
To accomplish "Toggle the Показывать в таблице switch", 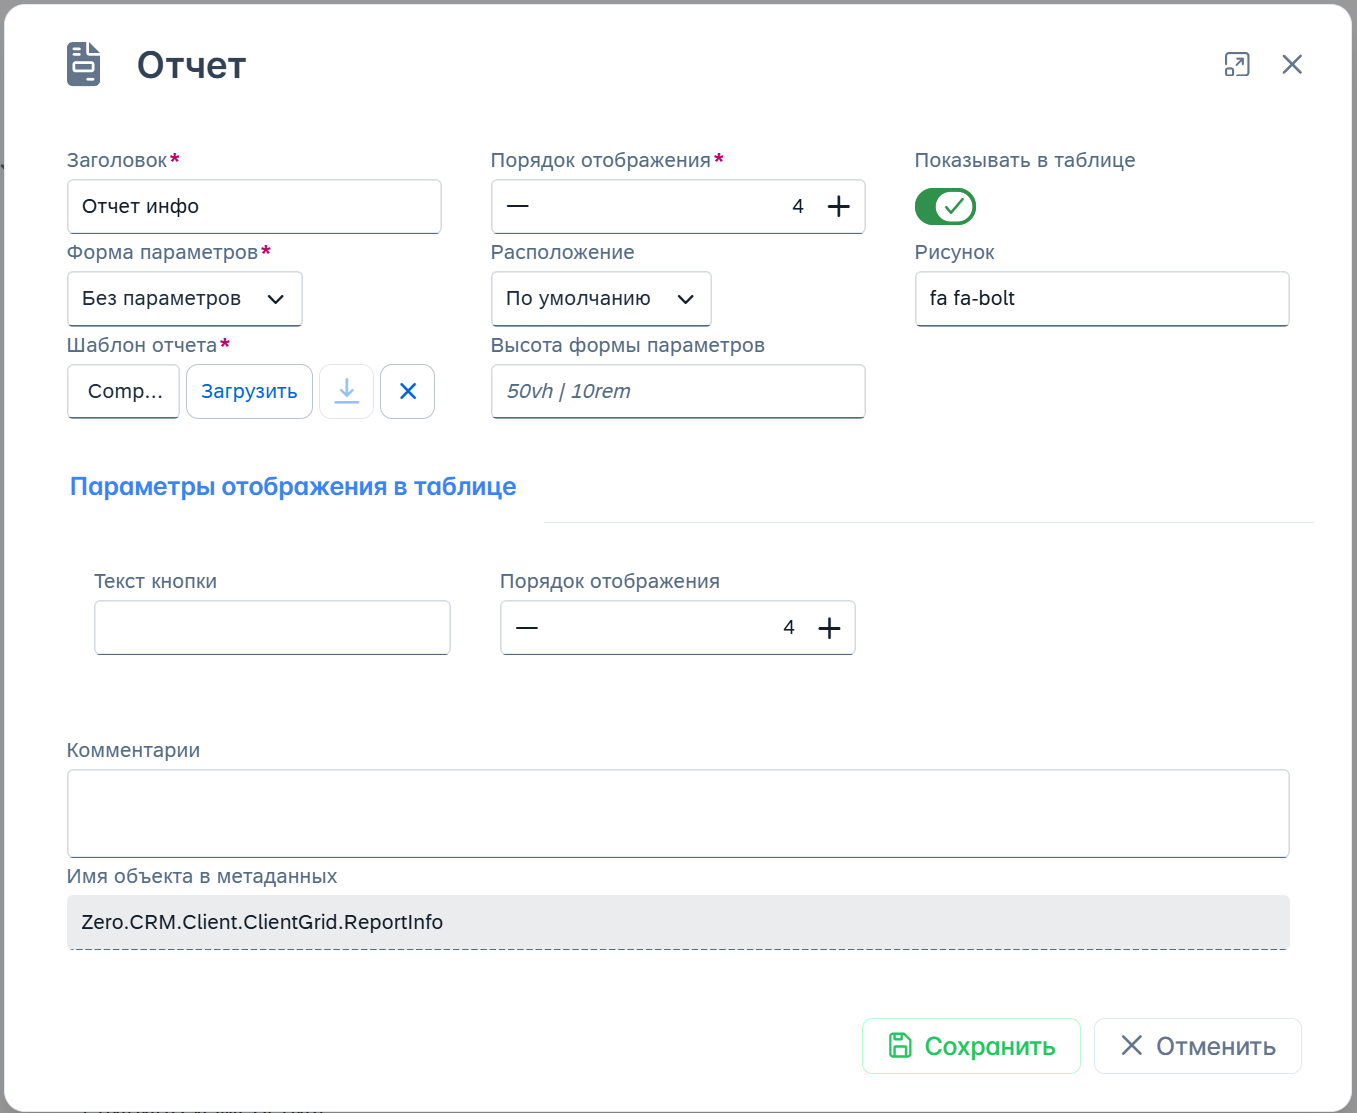I will [945, 207].
